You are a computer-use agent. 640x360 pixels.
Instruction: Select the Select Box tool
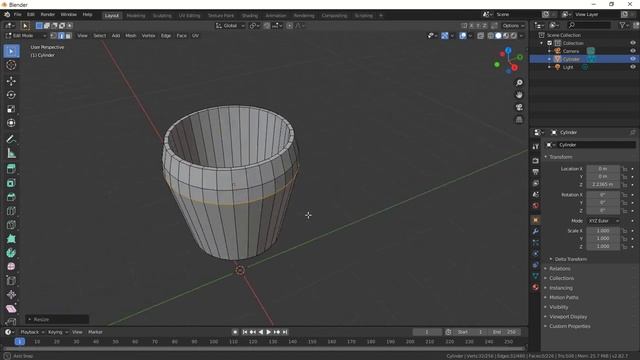pos(11,51)
